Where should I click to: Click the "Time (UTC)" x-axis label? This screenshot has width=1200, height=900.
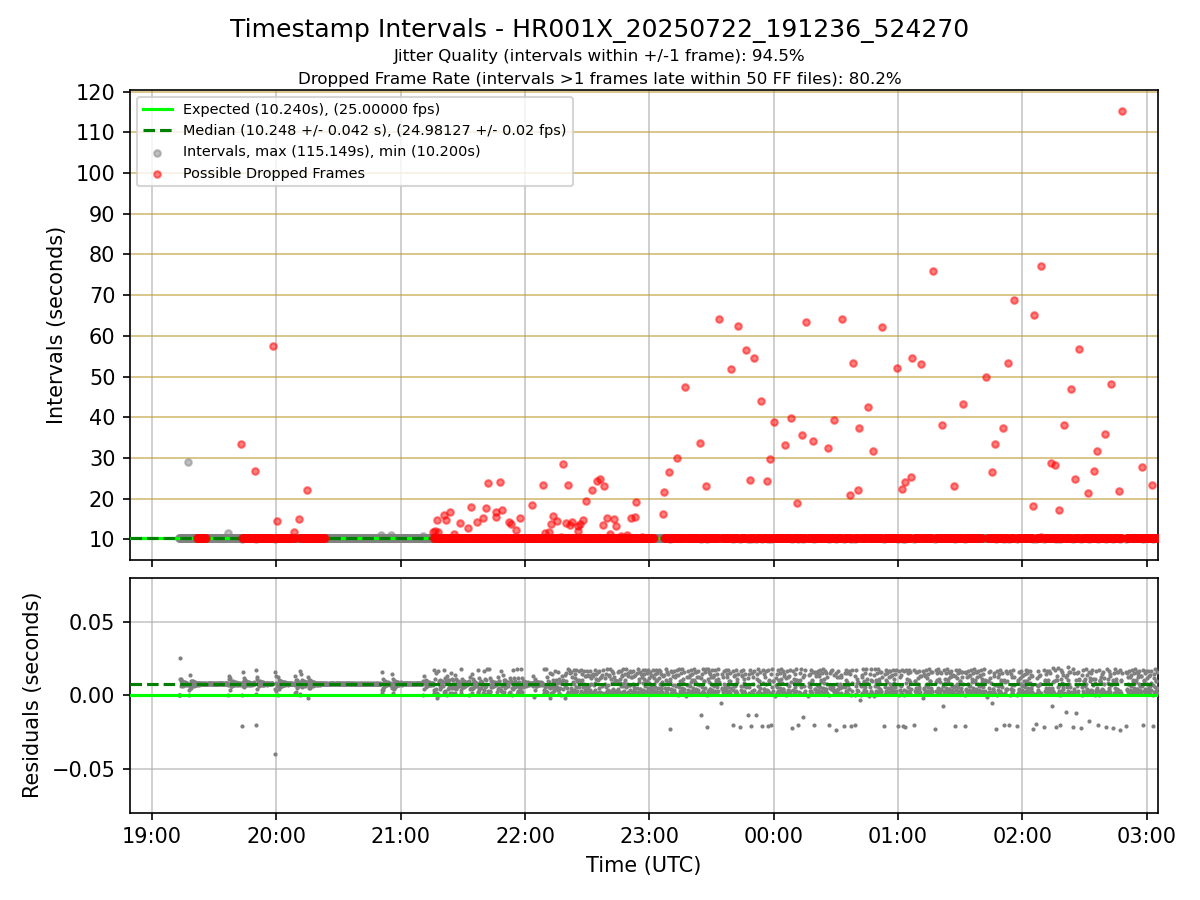(643, 865)
